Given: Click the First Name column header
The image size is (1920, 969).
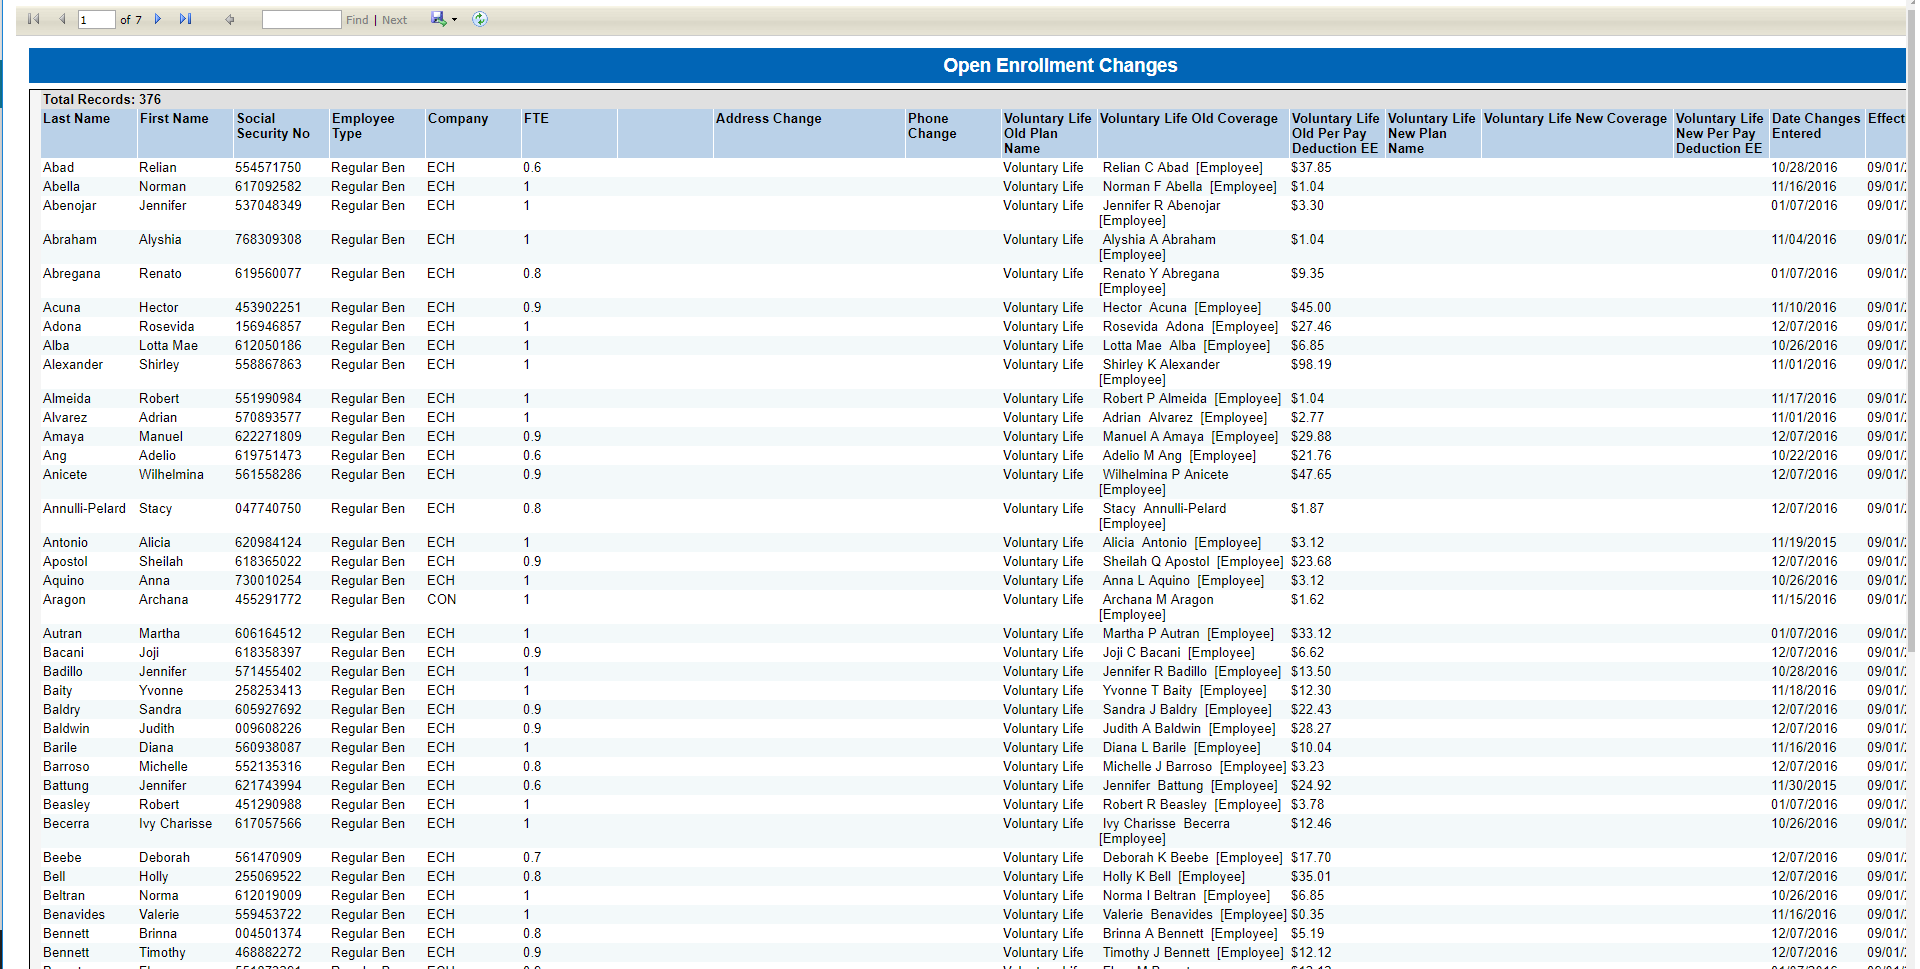Looking at the screenshot, I should click(174, 118).
